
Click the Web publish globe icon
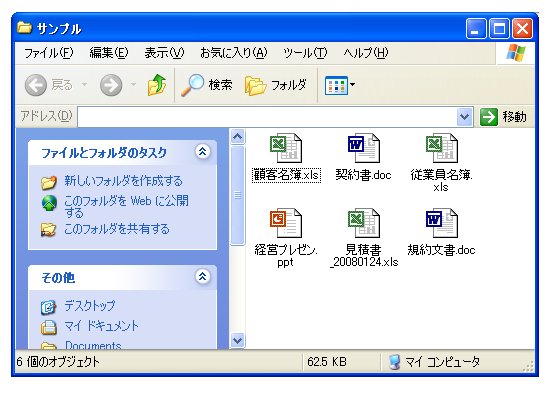point(49,203)
